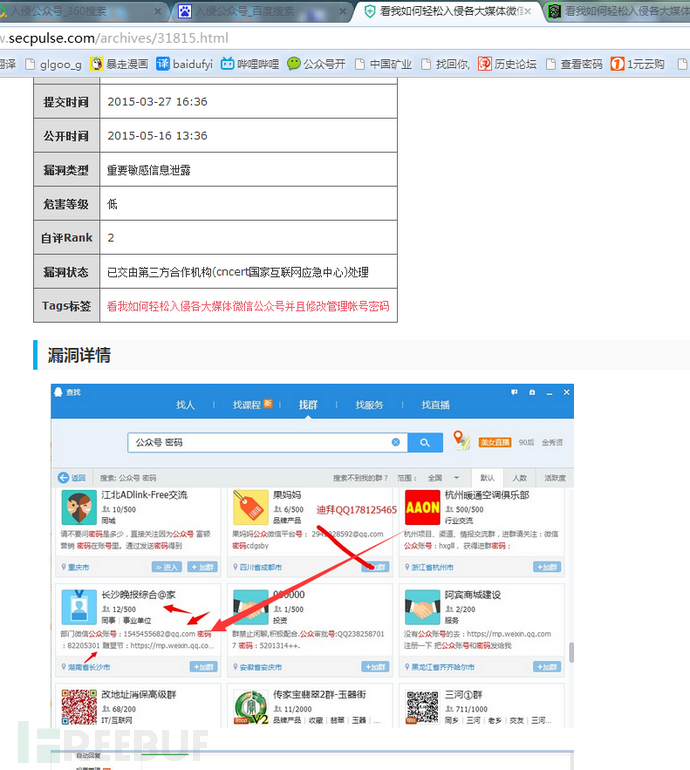Click 加群 on the 江北ADlink-Free交流 card
690x770 pixels.
click(x=202, y=567)
